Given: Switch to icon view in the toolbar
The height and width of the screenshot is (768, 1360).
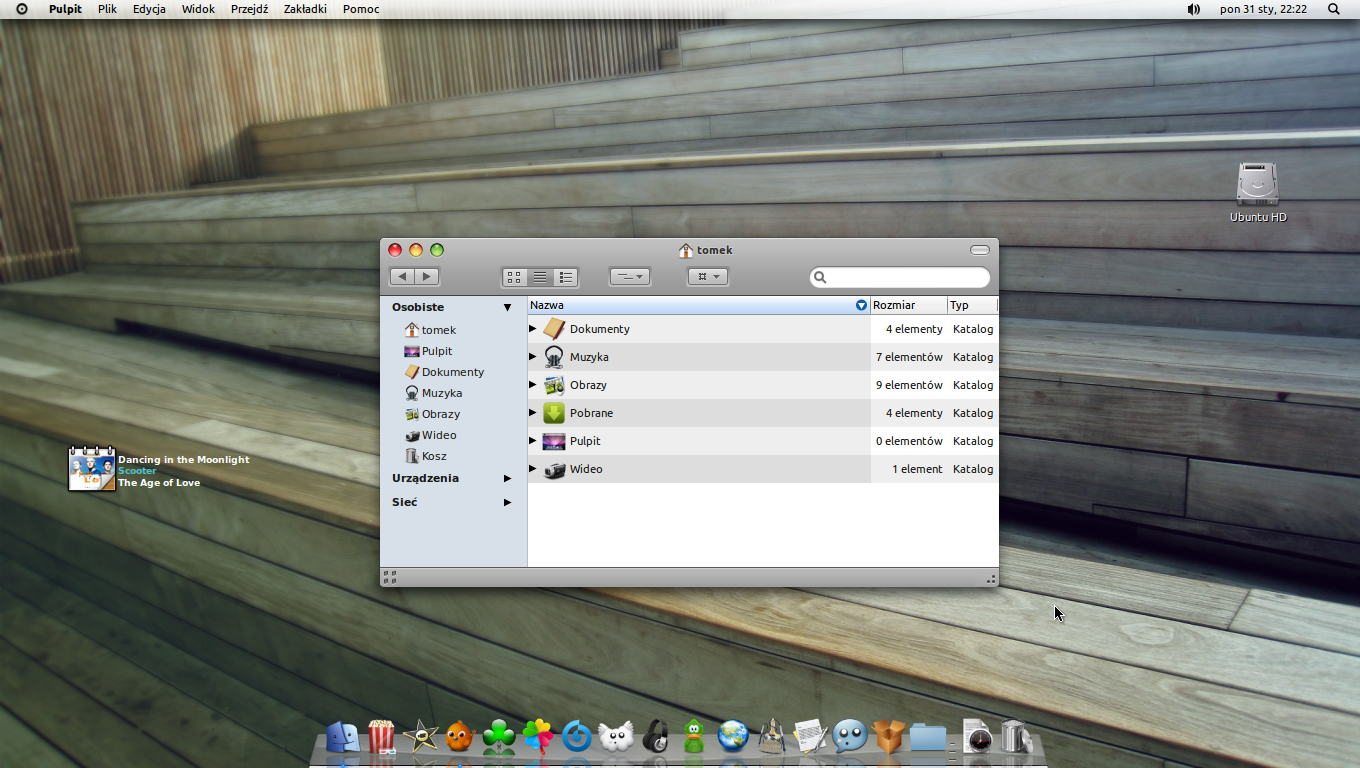Looking at the screenshot, I should [x=514, y=277].
